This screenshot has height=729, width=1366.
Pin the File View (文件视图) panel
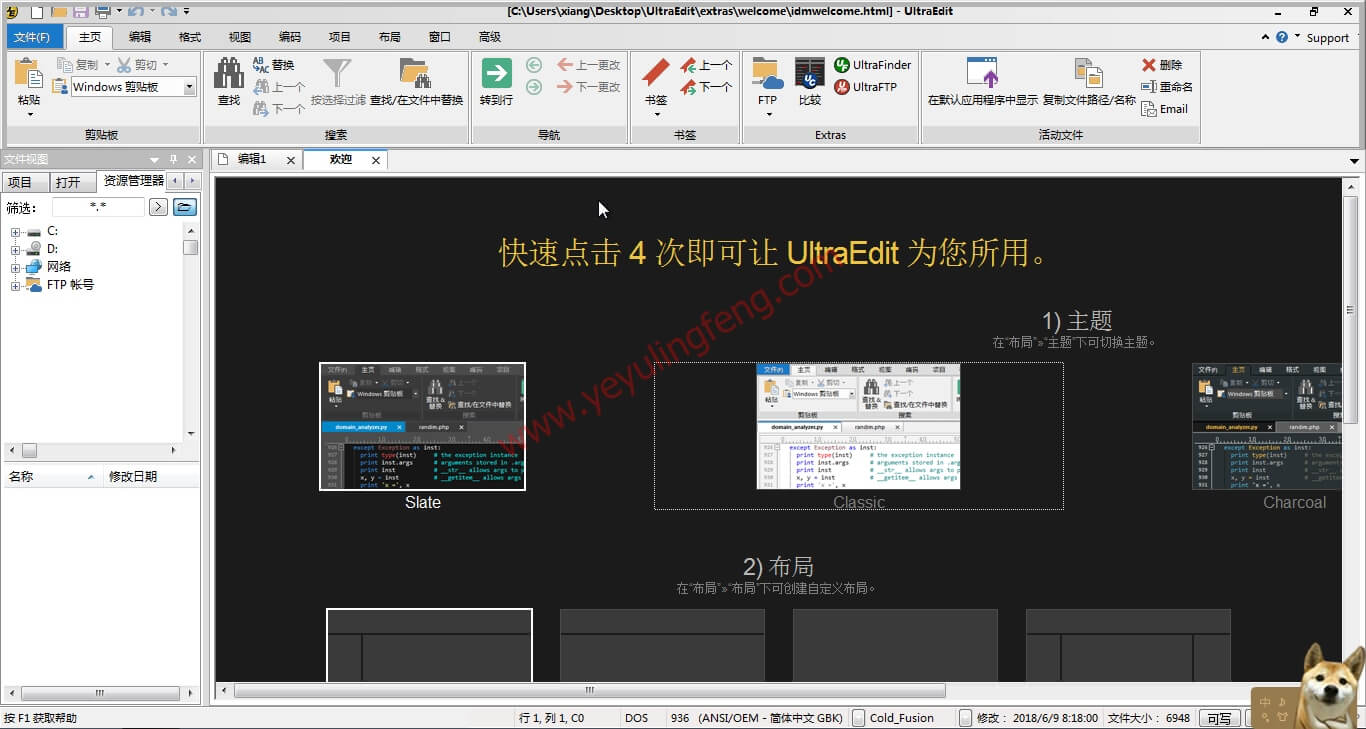[173, 159]
